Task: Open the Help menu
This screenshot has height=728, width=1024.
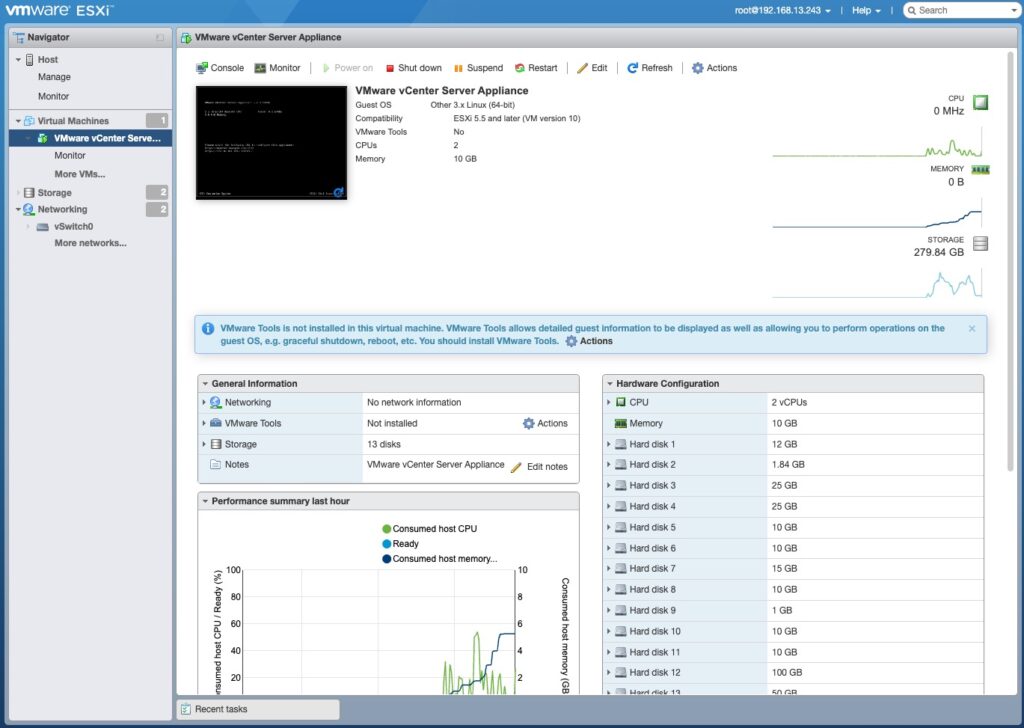Action: click(866, 10)
